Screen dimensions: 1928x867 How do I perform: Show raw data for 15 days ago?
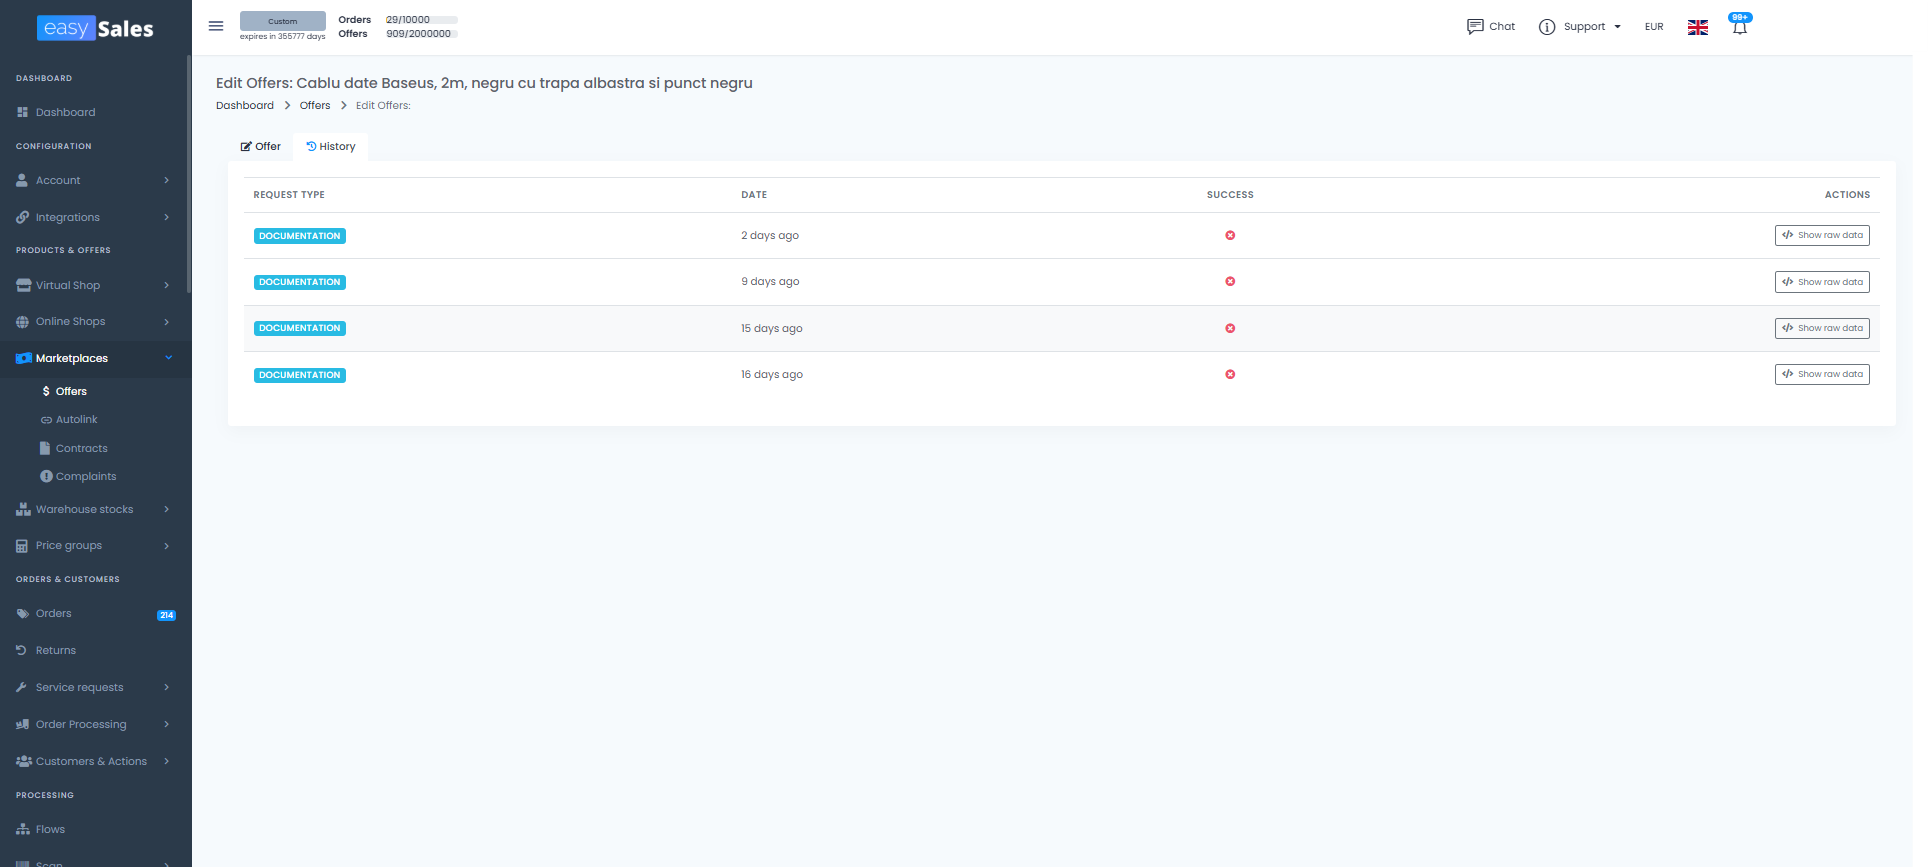(1822, 328)
